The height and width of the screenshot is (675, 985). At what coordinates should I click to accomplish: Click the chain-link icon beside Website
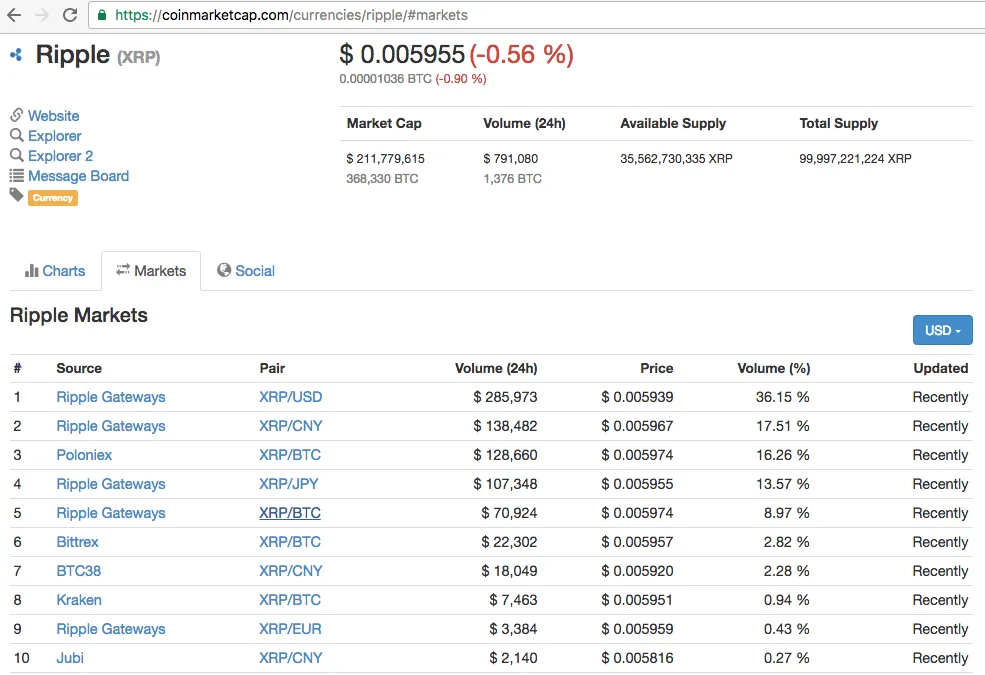pyautogui.click(x=17, y=115)
